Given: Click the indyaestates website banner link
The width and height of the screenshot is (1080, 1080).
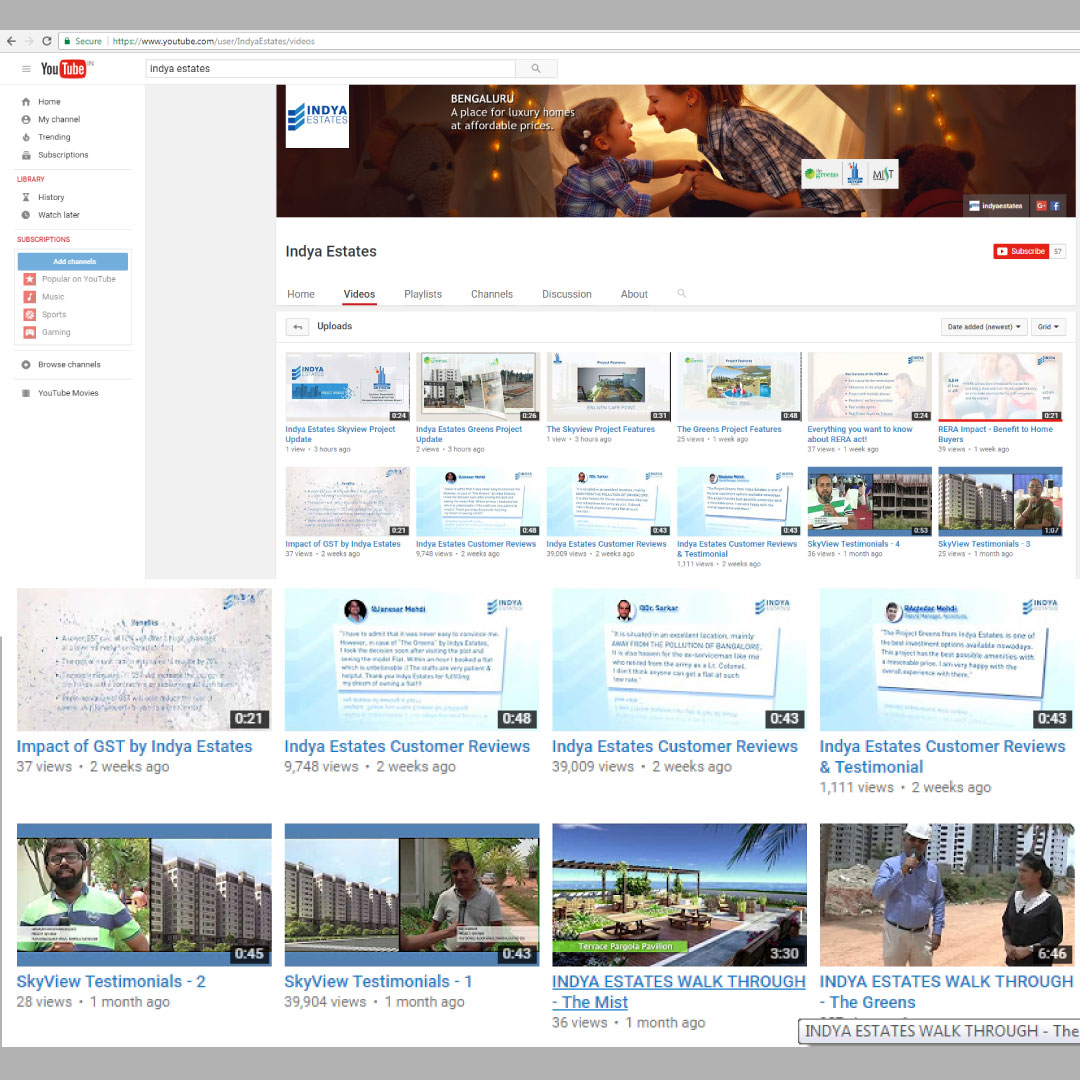Looking at the screenshot, I should (x=995, y=206).
